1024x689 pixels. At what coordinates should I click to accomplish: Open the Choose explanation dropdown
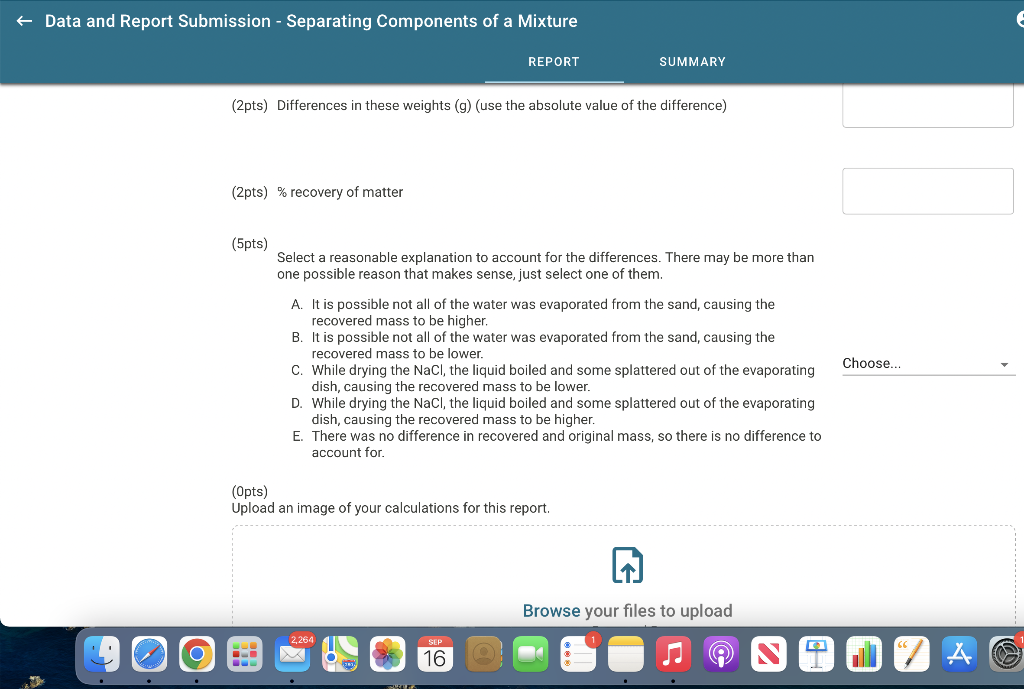click(x=928, y=364)
